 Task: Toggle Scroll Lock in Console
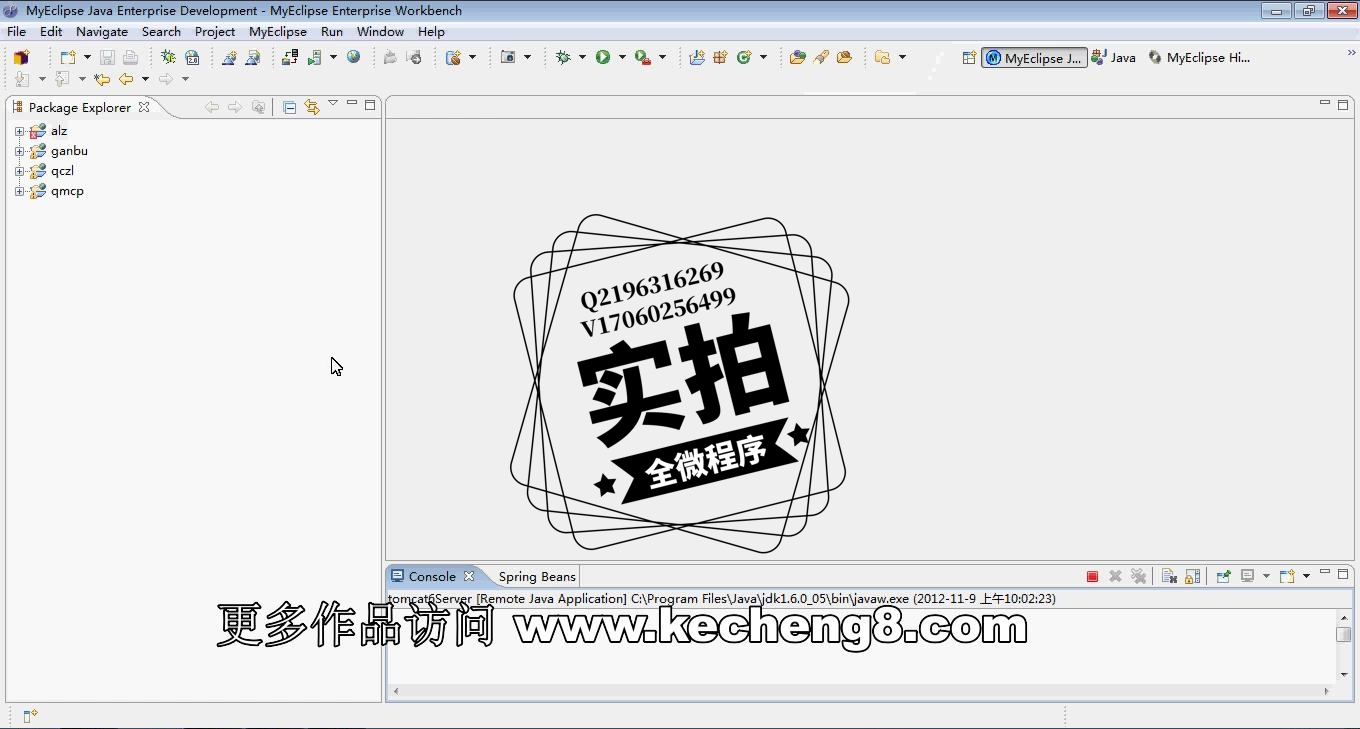(1192, 576)
